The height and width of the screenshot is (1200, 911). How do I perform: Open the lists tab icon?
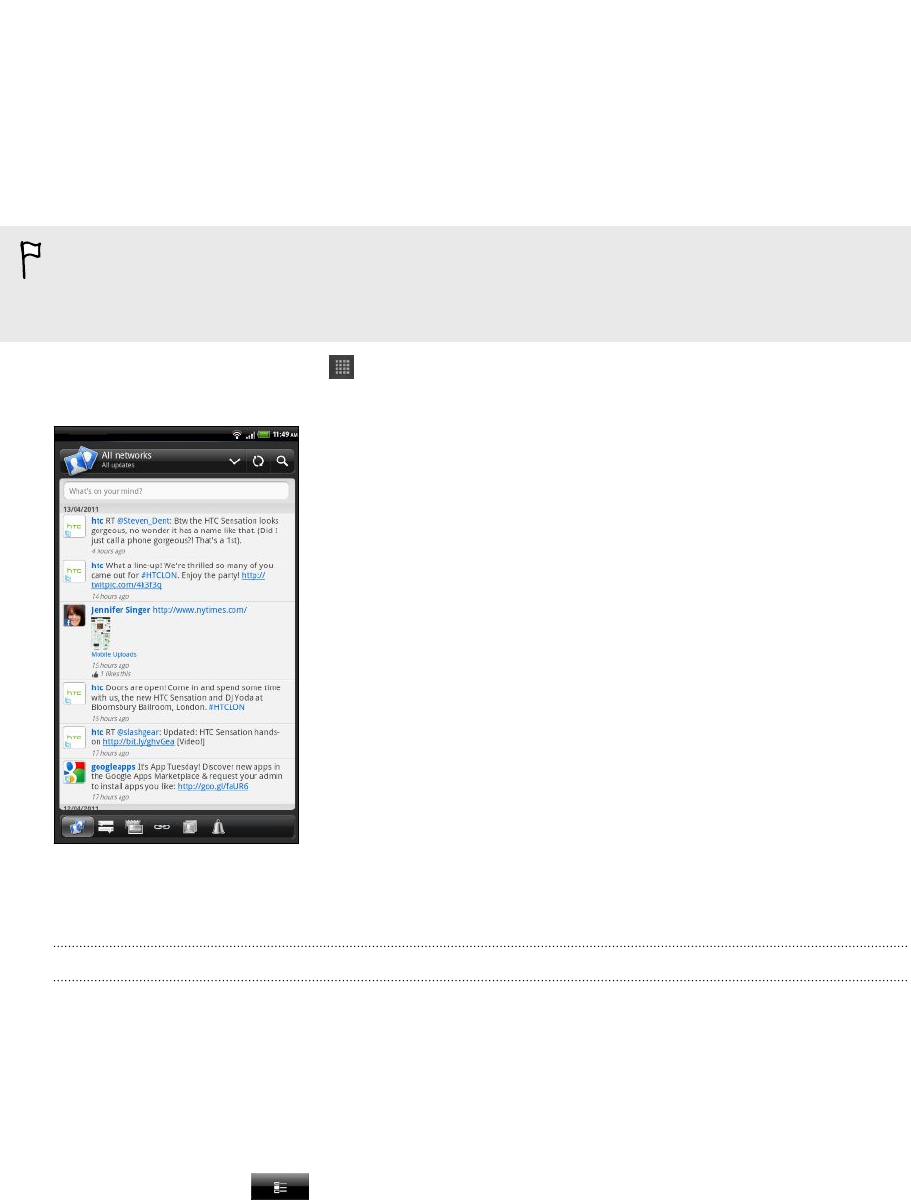coord(189,828)
